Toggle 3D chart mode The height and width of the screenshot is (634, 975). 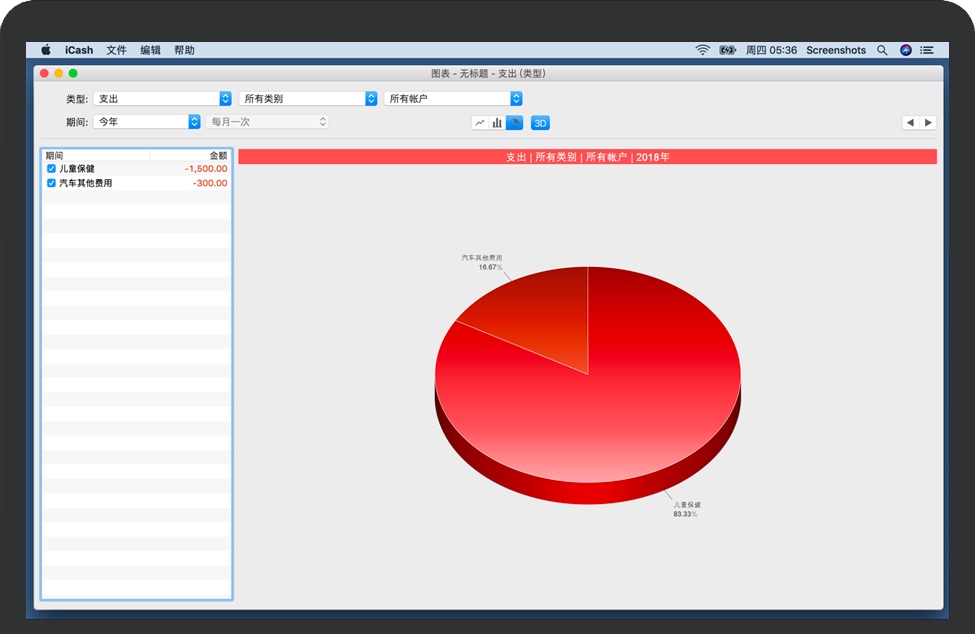click(x=540, y=123)
